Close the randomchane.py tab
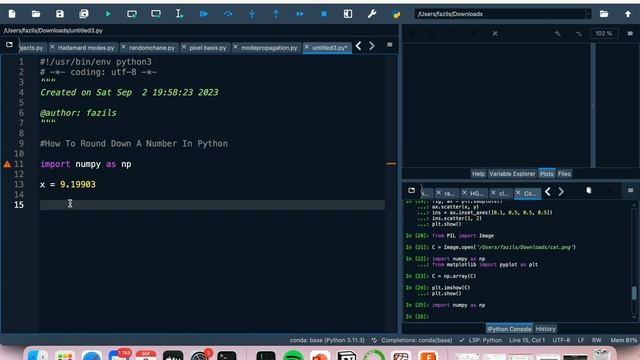Viewport: 640px width, 360px height. (x=123, y=47)
